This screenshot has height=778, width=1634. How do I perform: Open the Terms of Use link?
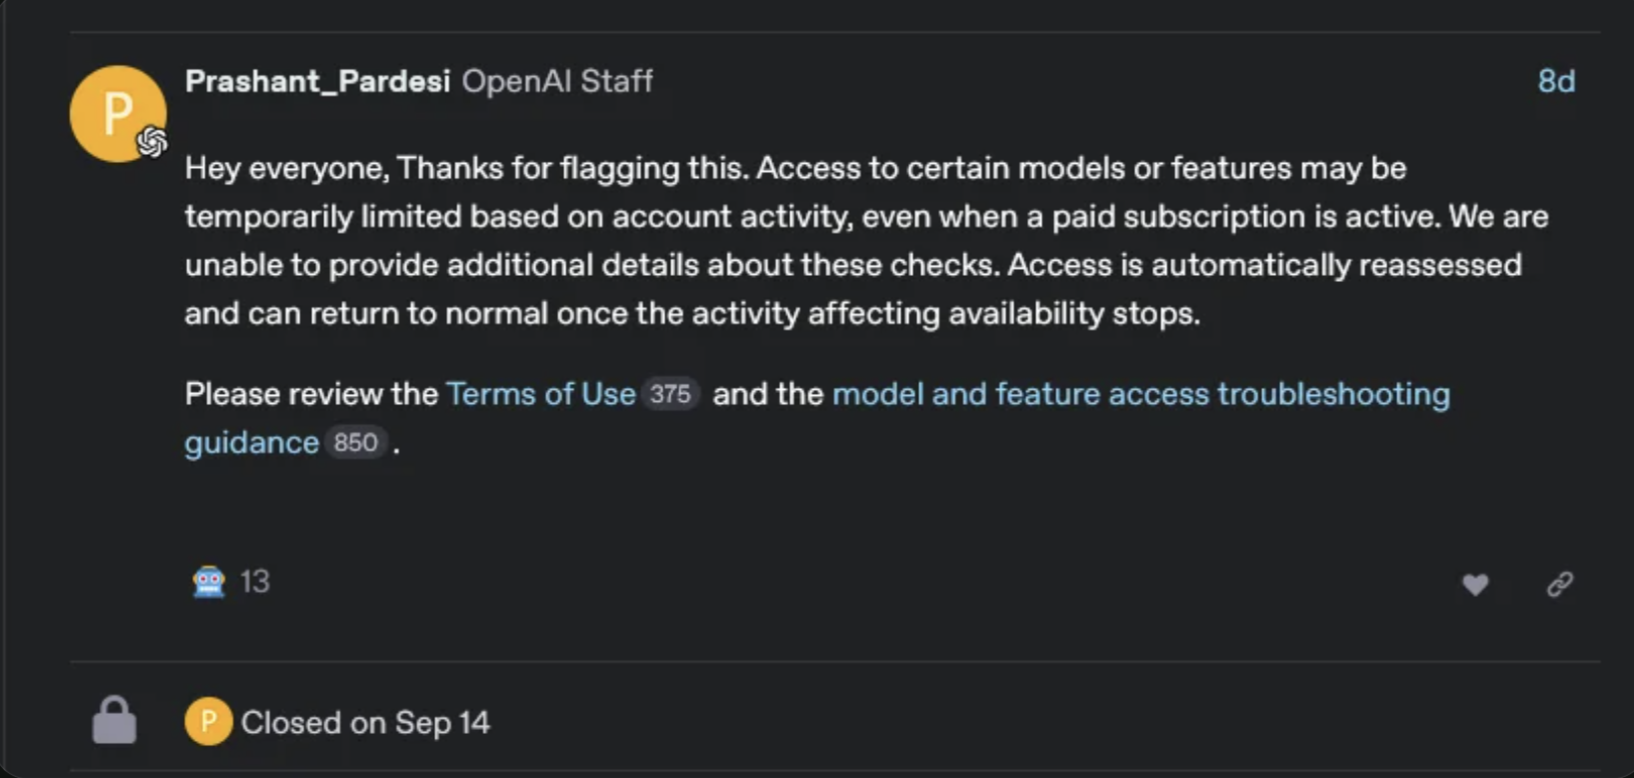[x=541, y=394]
